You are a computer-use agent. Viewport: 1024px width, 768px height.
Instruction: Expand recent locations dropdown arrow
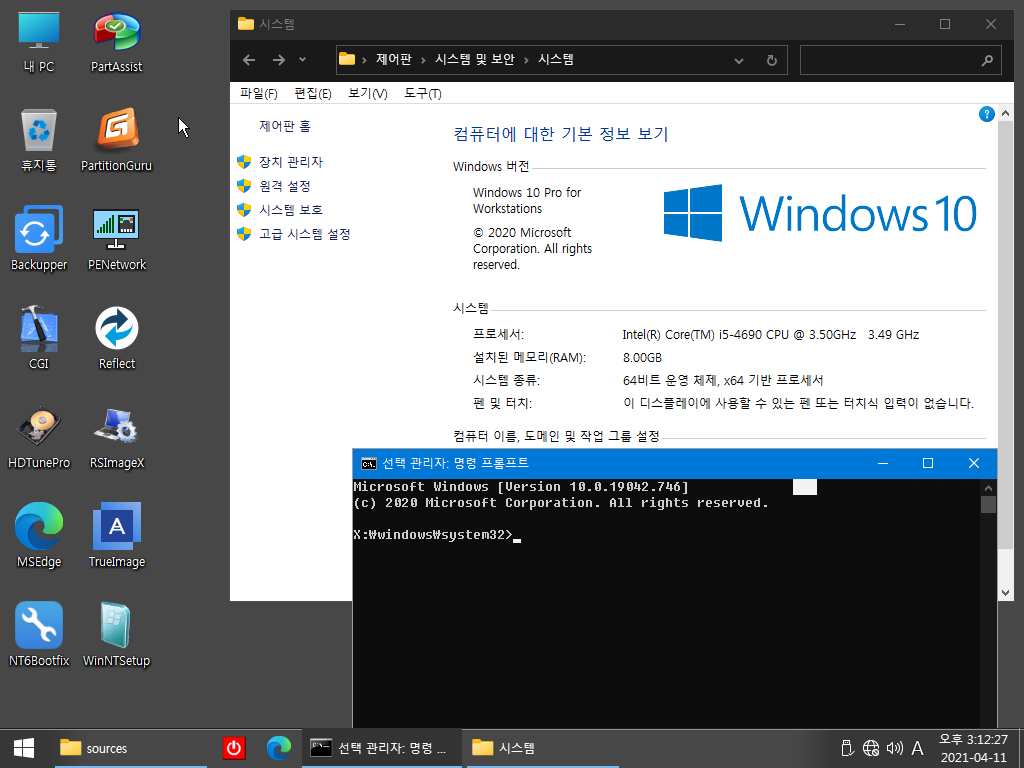(302, 60)
